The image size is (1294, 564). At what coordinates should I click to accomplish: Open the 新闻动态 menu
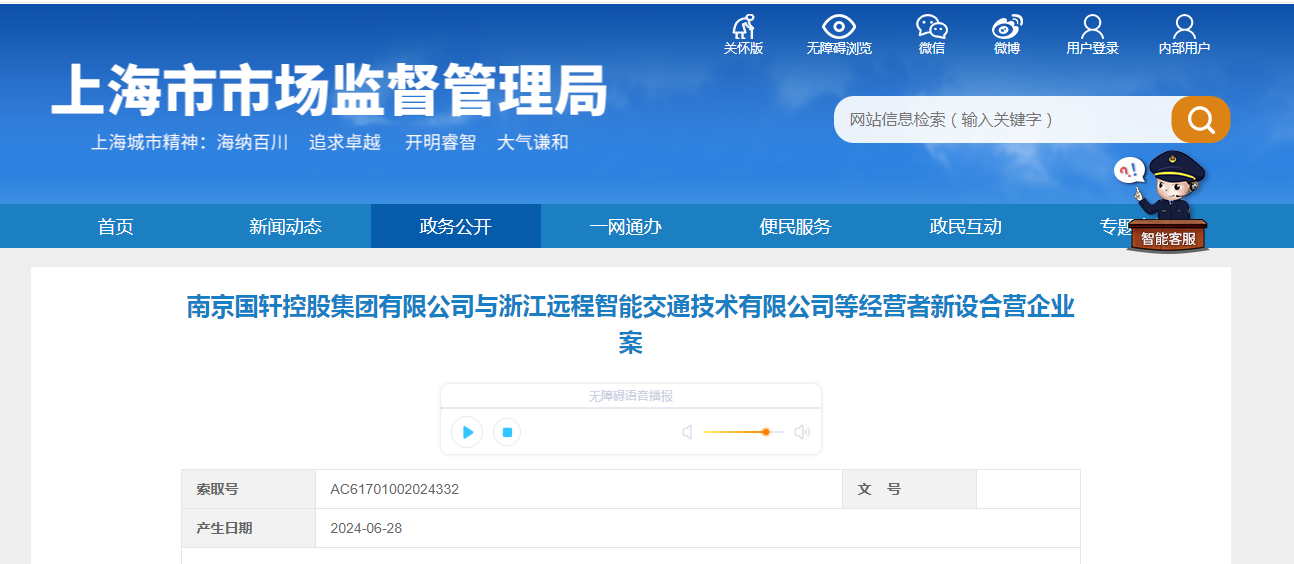click(x=286, y=227)
